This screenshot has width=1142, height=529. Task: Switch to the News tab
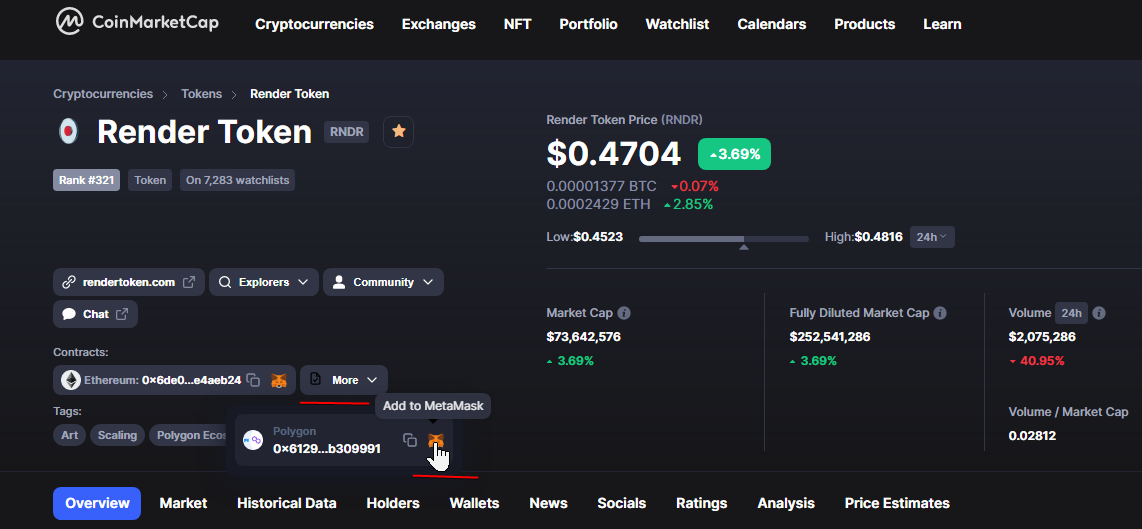(x=548, y=503)
